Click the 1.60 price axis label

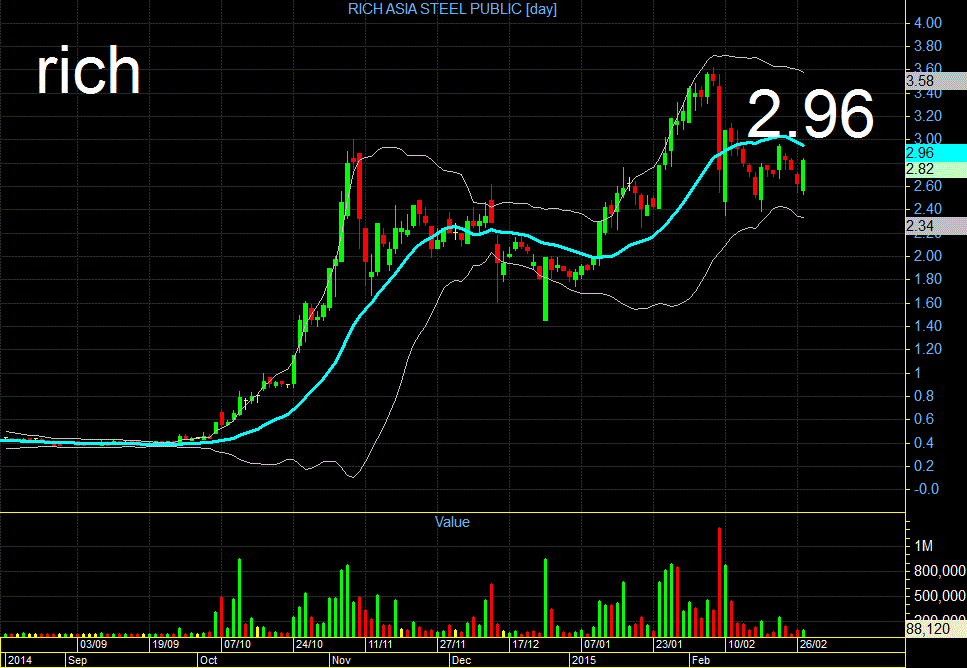(x=928, y=302)
